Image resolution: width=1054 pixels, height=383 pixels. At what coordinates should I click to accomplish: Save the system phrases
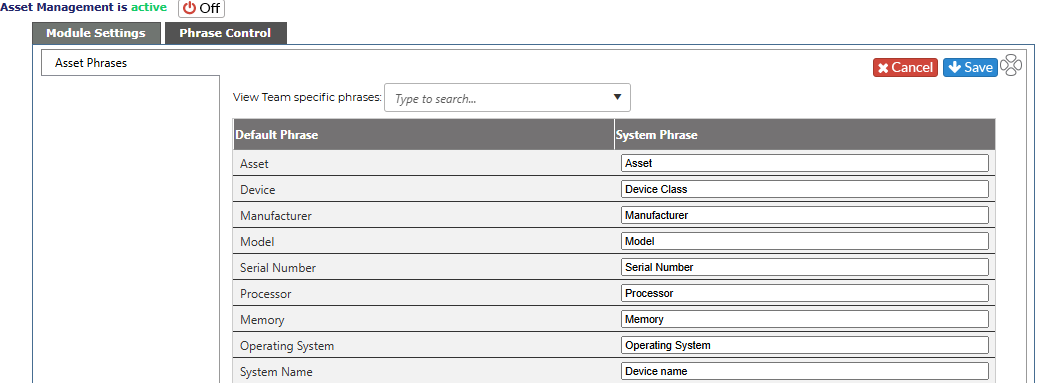coord(970,67)
